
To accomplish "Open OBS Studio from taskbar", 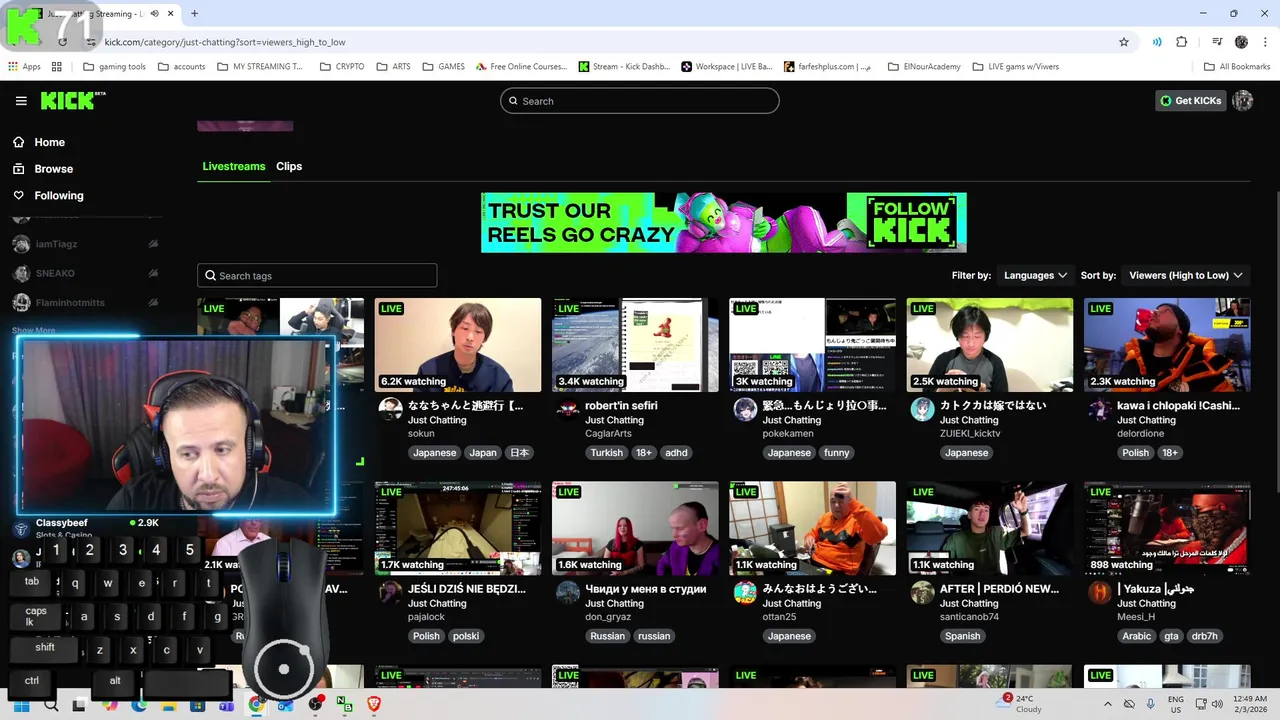I will tap(316, 705).
